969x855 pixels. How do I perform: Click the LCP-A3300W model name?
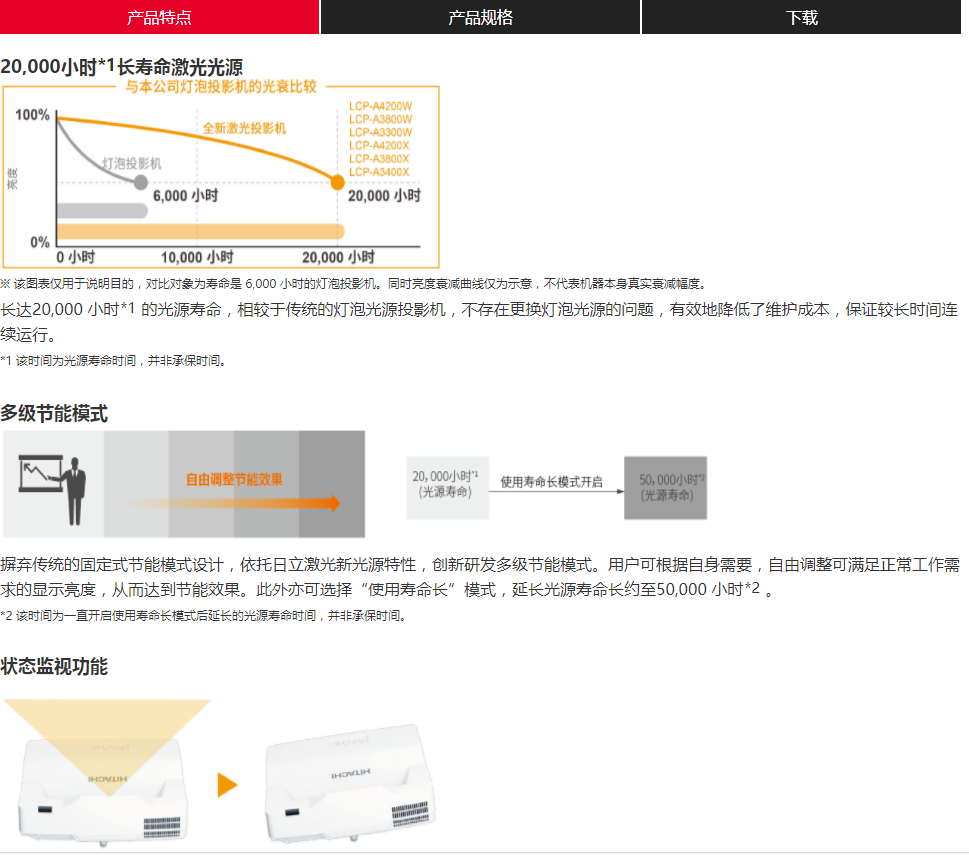tap(380, 132)
